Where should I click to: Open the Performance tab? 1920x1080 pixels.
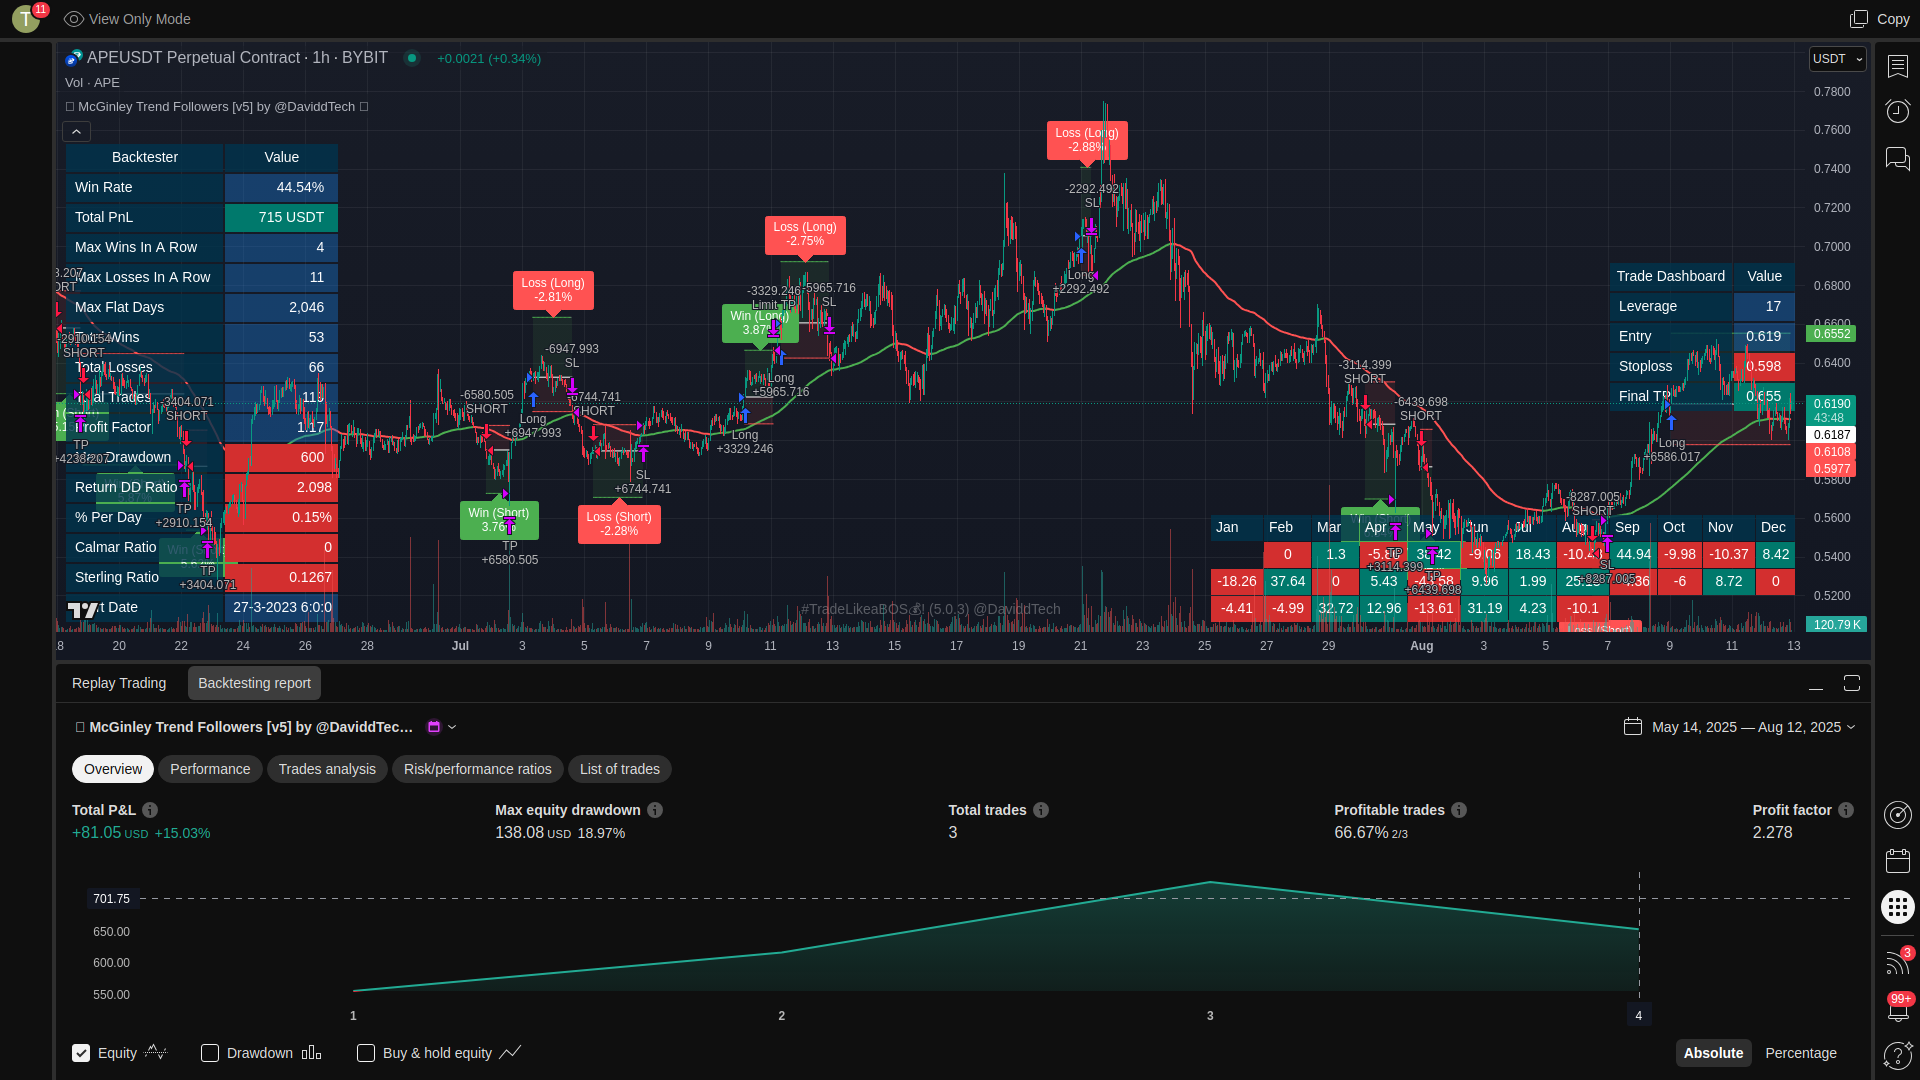[210, 769]
